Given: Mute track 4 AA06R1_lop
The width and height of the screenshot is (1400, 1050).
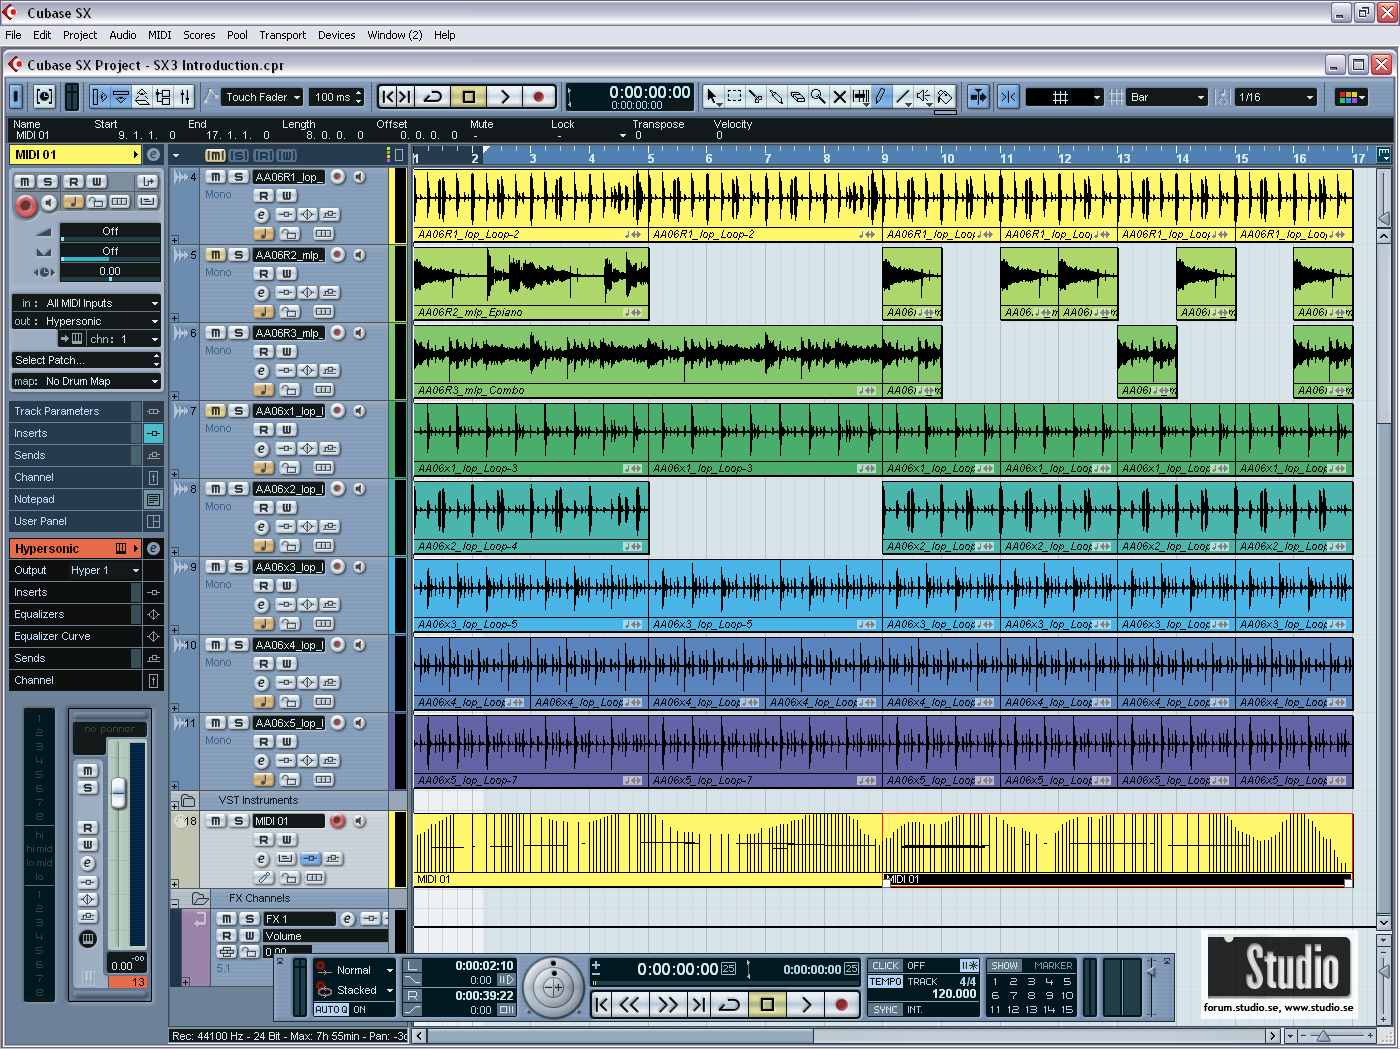Looking at the screenshot, I should click(216, 177).
